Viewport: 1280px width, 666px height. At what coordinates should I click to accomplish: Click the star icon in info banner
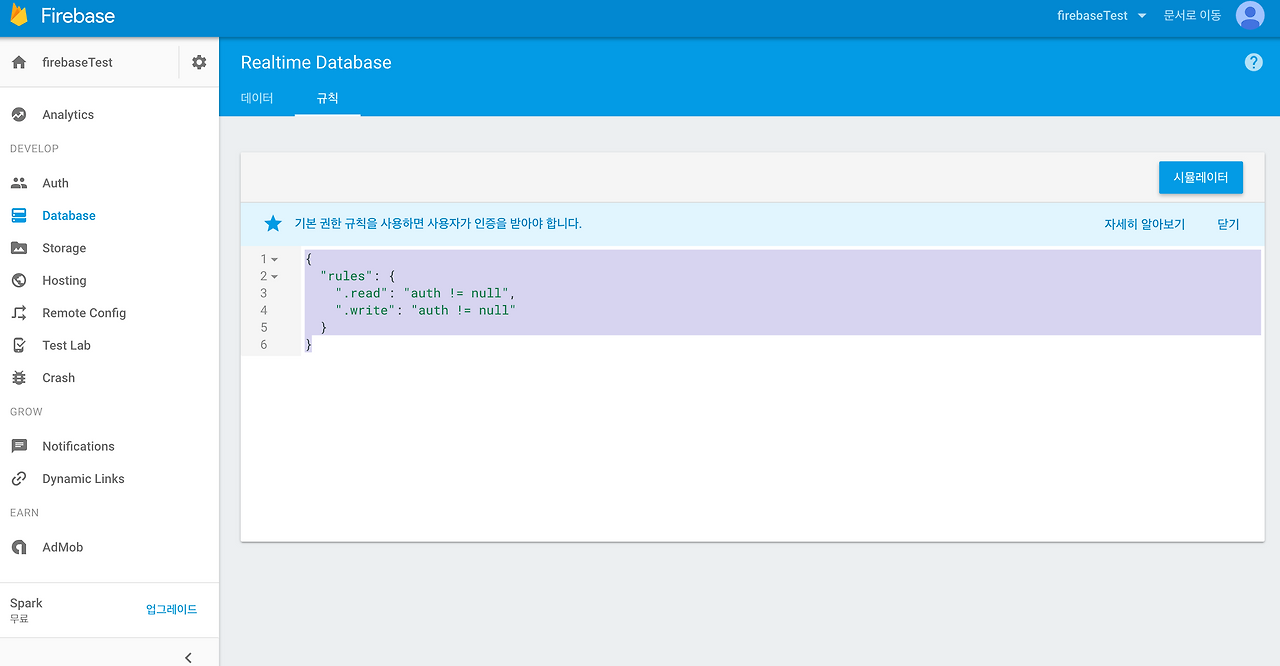(273, 224)
